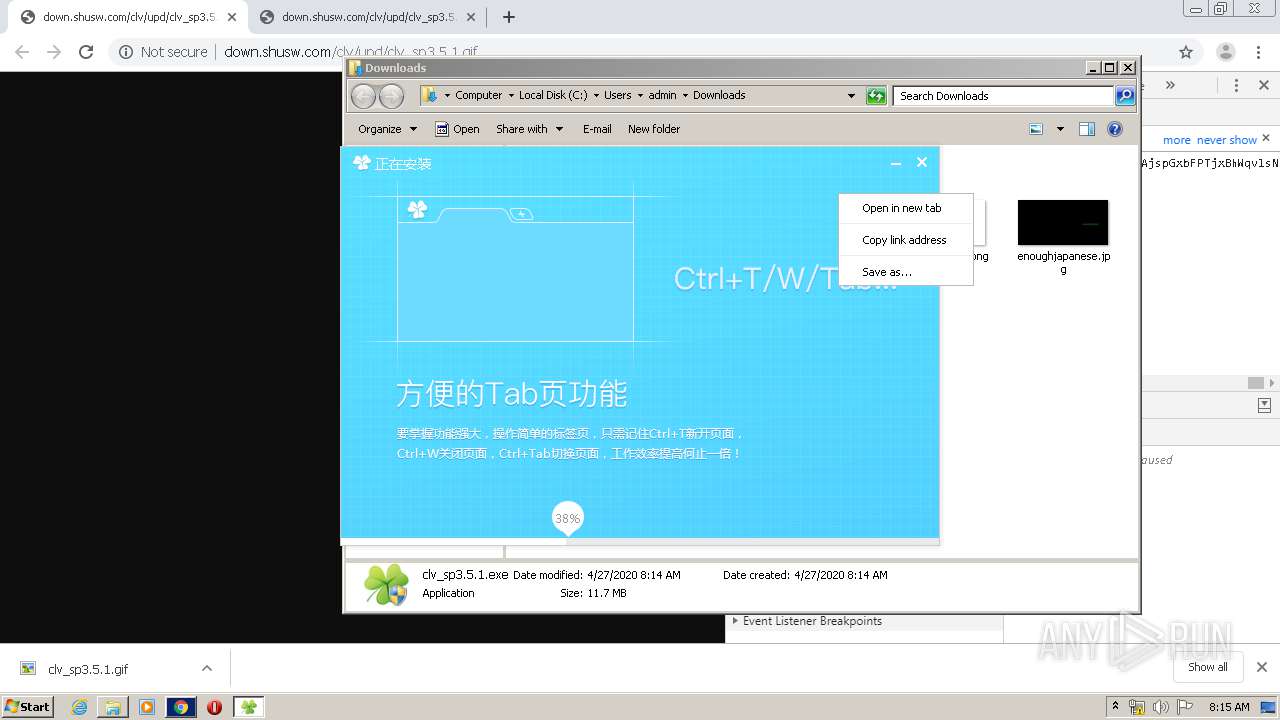1280x720 pixels.
Task: Switch to the first down.shusw.com tab
Action: (128, 17)
